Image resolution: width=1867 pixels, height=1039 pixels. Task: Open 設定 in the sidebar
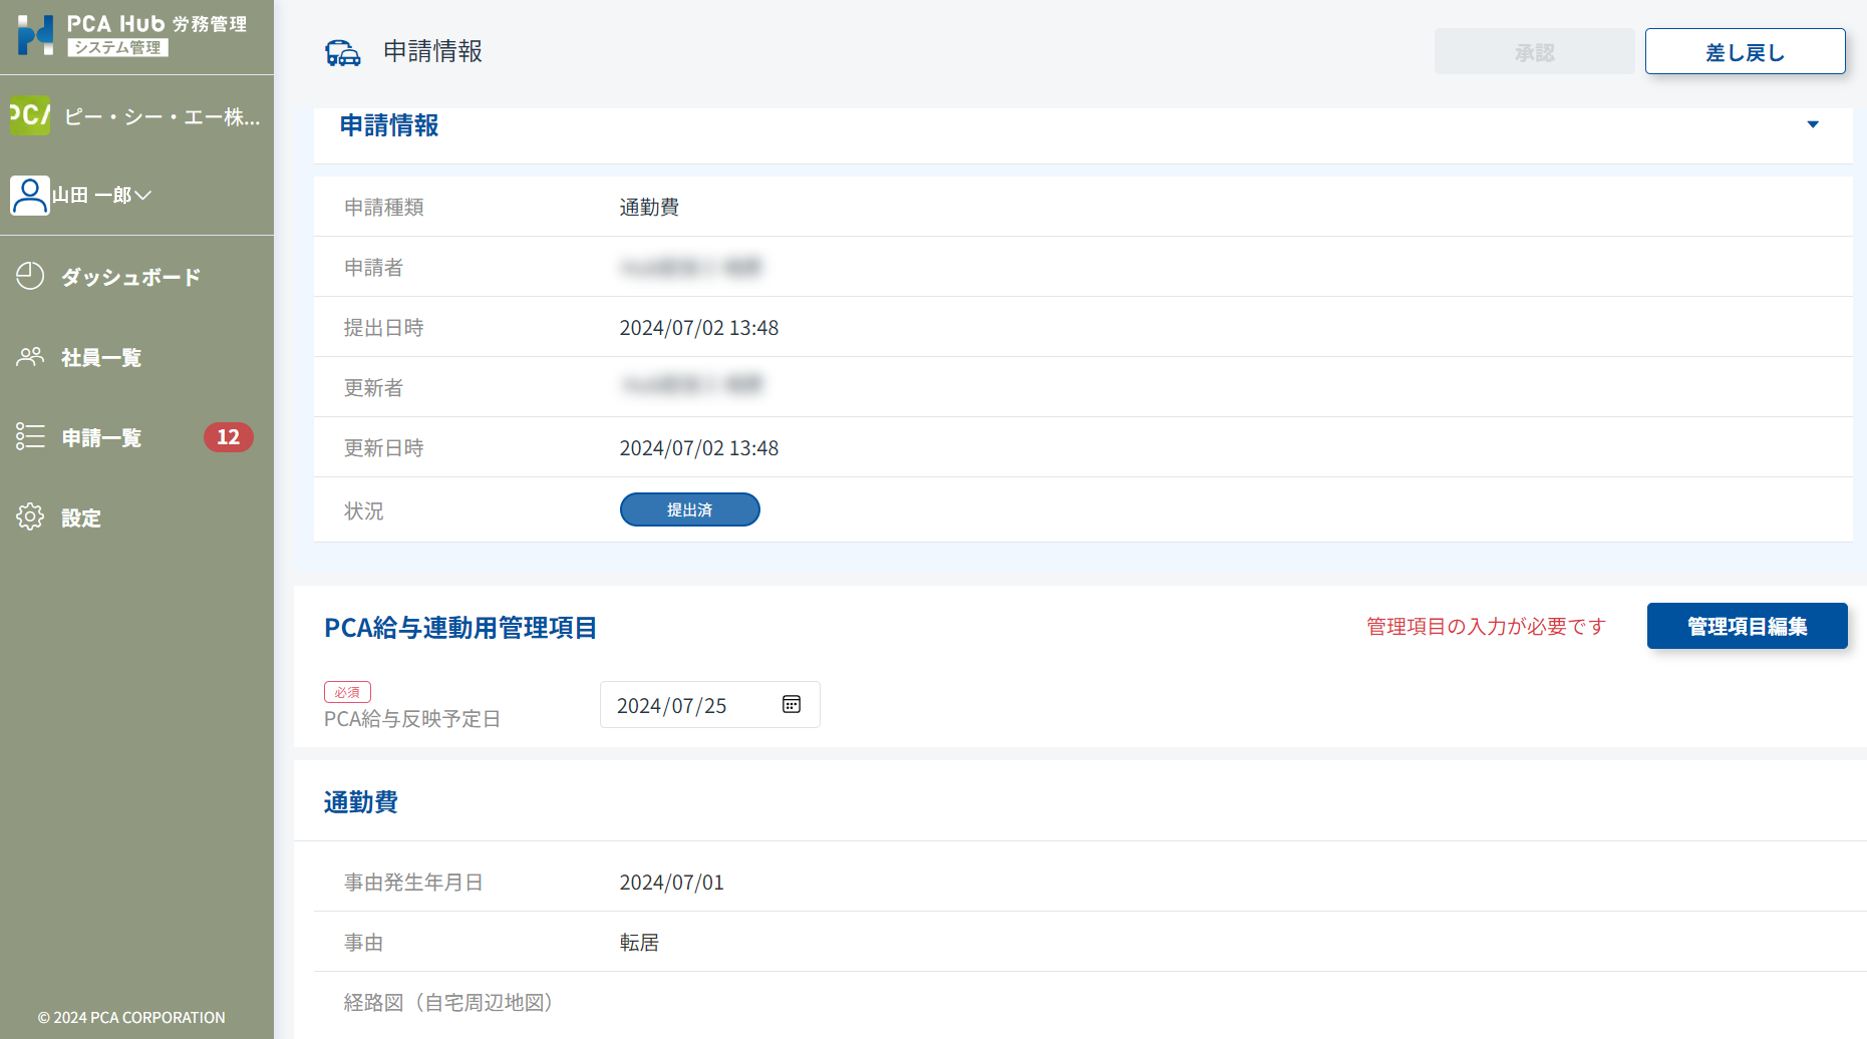(x=81, y=518)
